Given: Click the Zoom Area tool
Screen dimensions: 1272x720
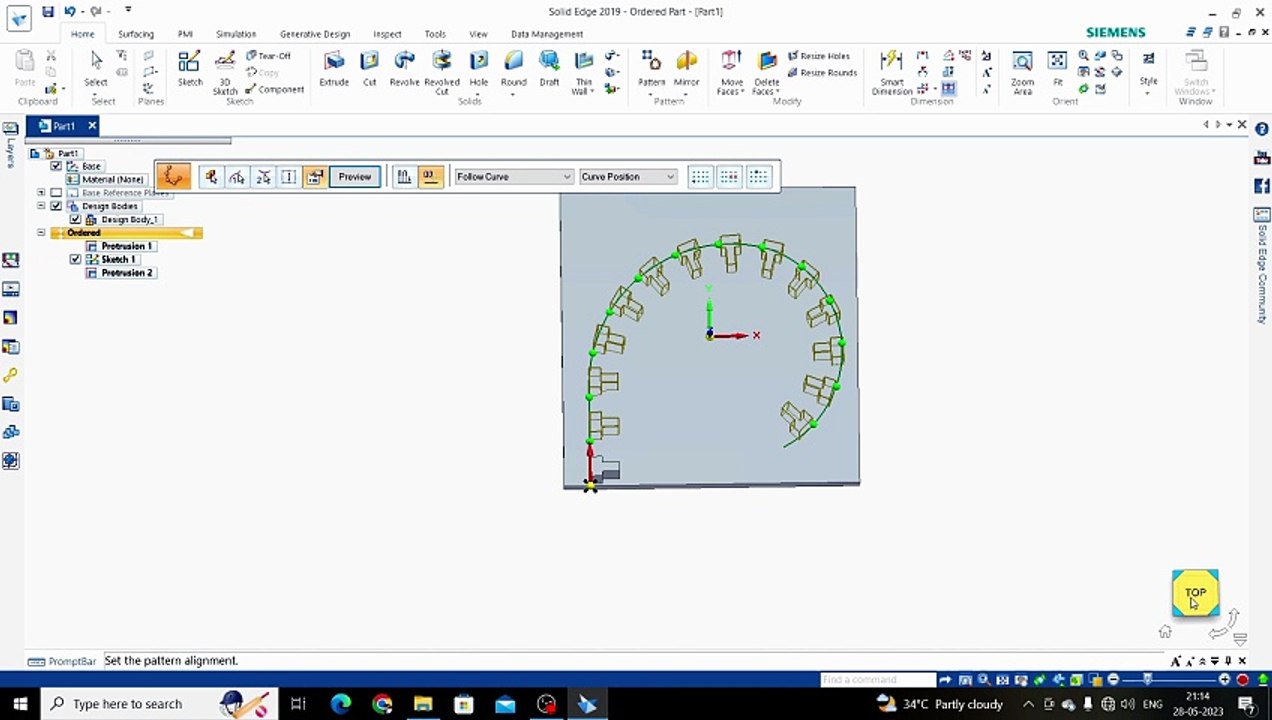Looking at the screenshot, I should click(1022, 72).
